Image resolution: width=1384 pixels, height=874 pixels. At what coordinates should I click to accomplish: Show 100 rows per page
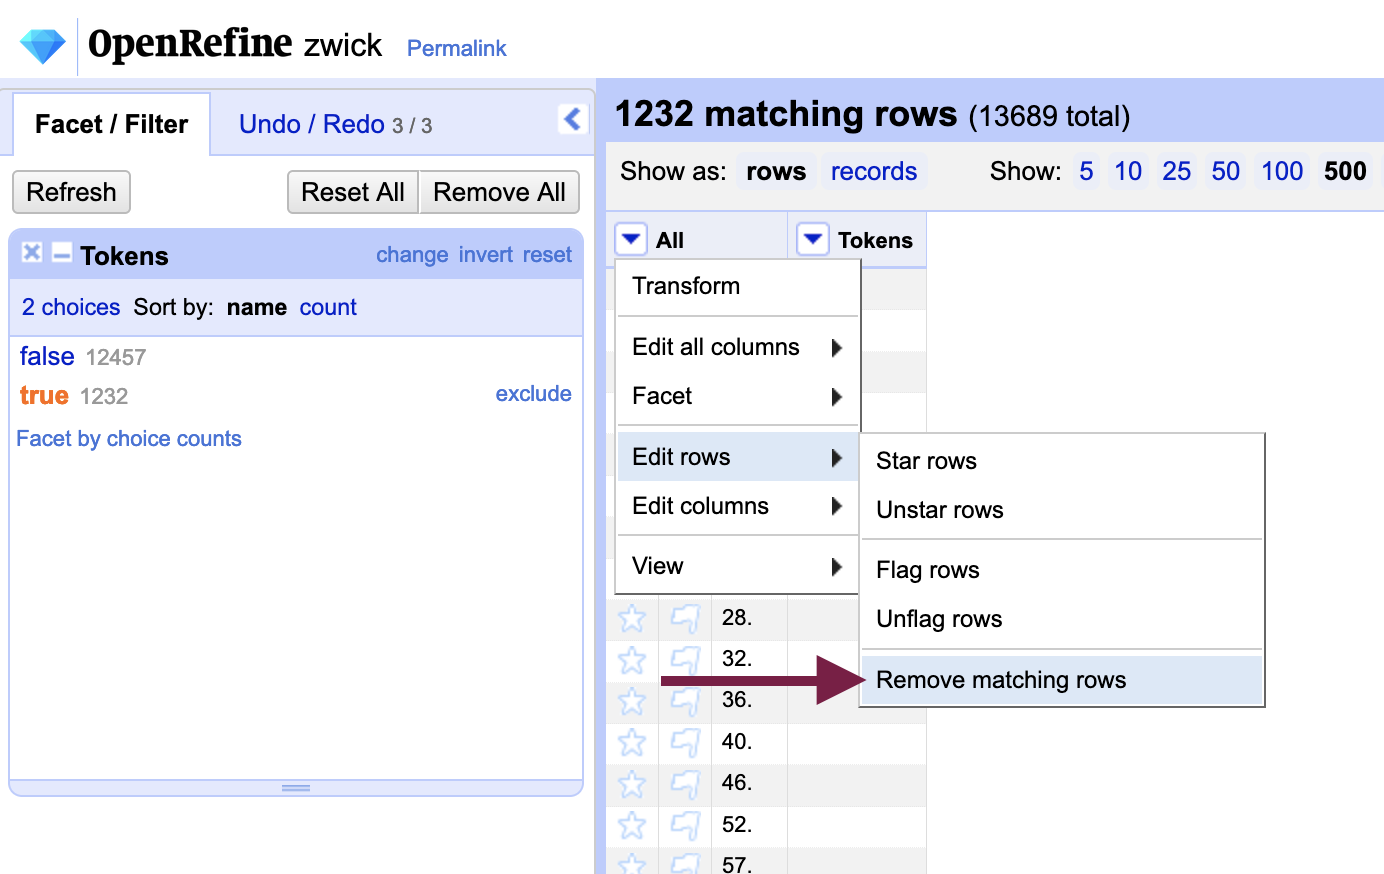pos(1282,171)
